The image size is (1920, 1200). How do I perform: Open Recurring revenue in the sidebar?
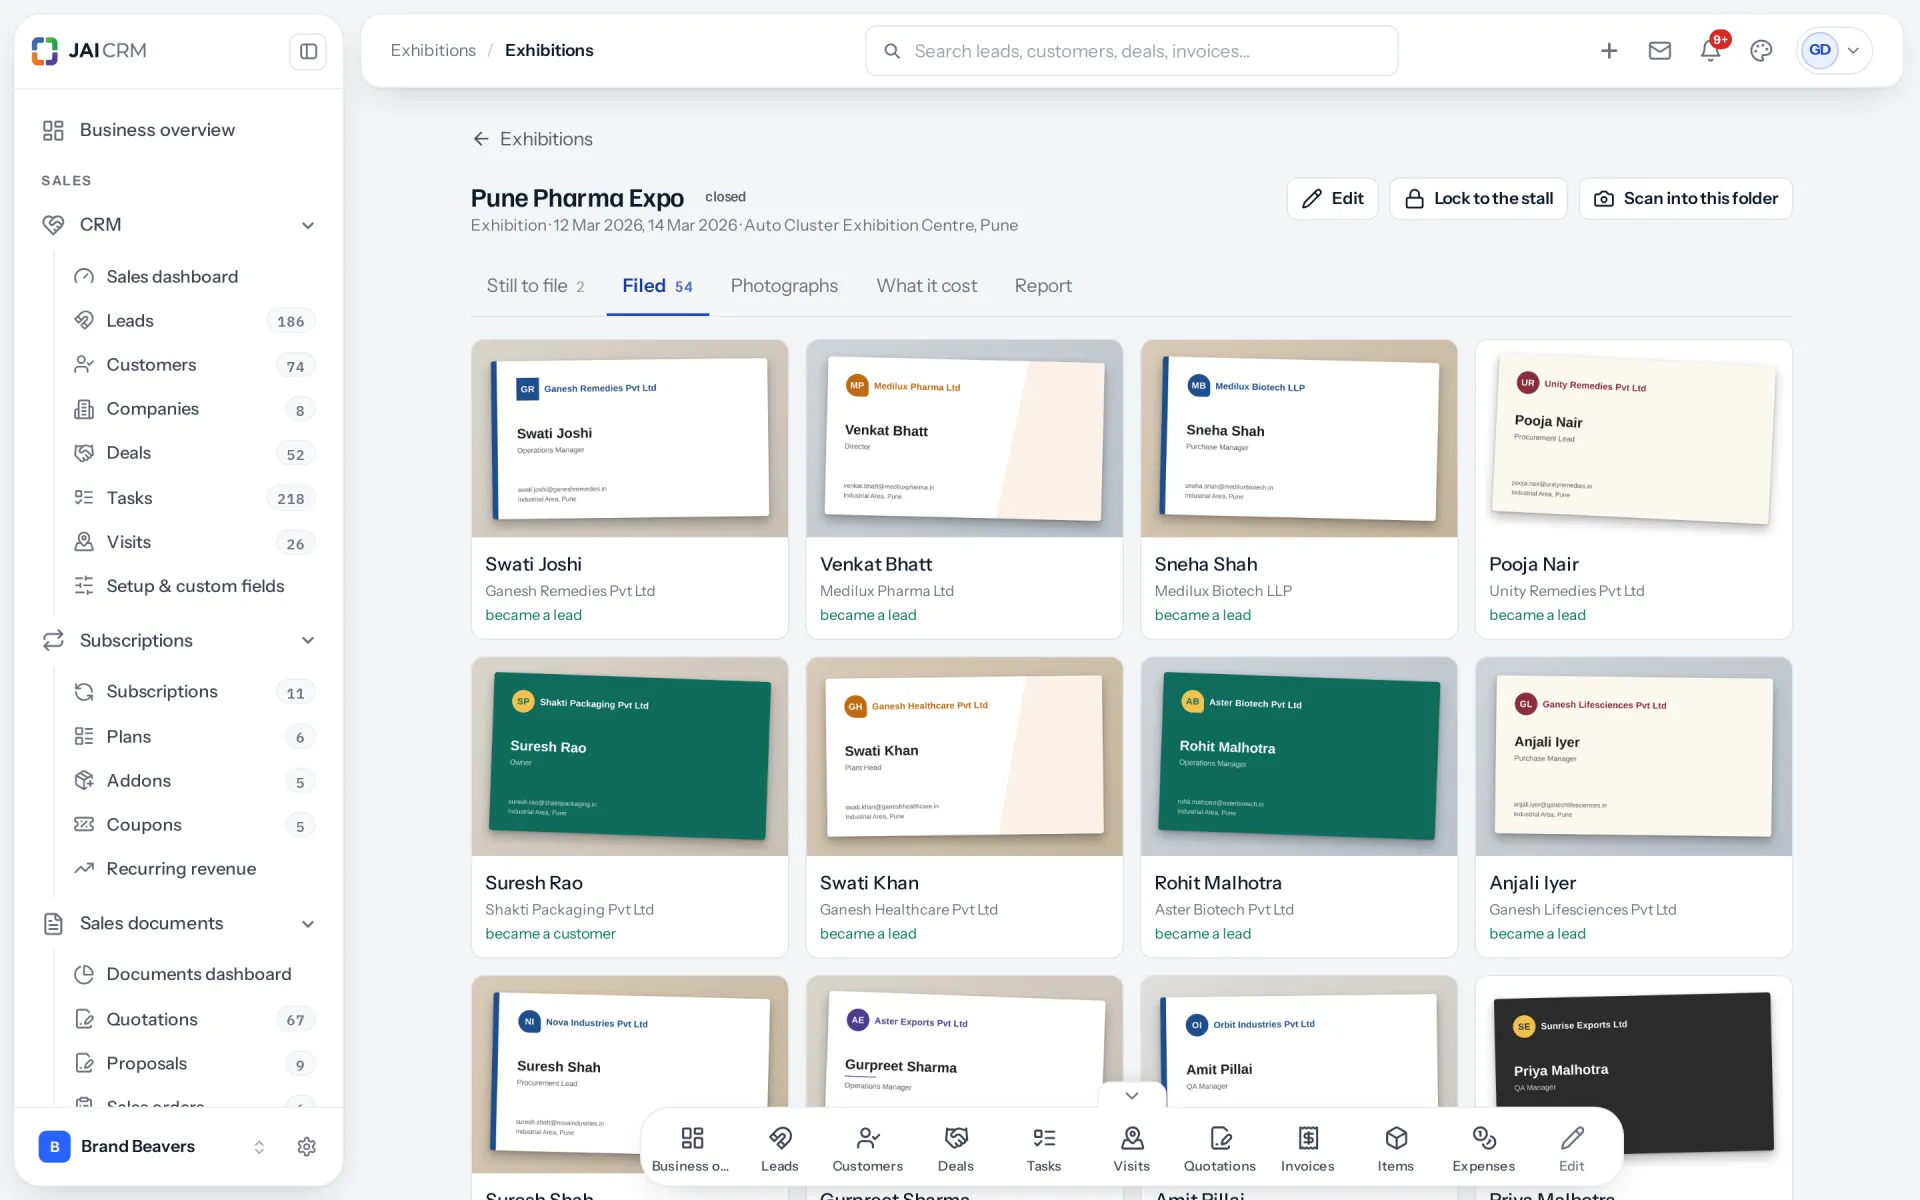(196, 869)
